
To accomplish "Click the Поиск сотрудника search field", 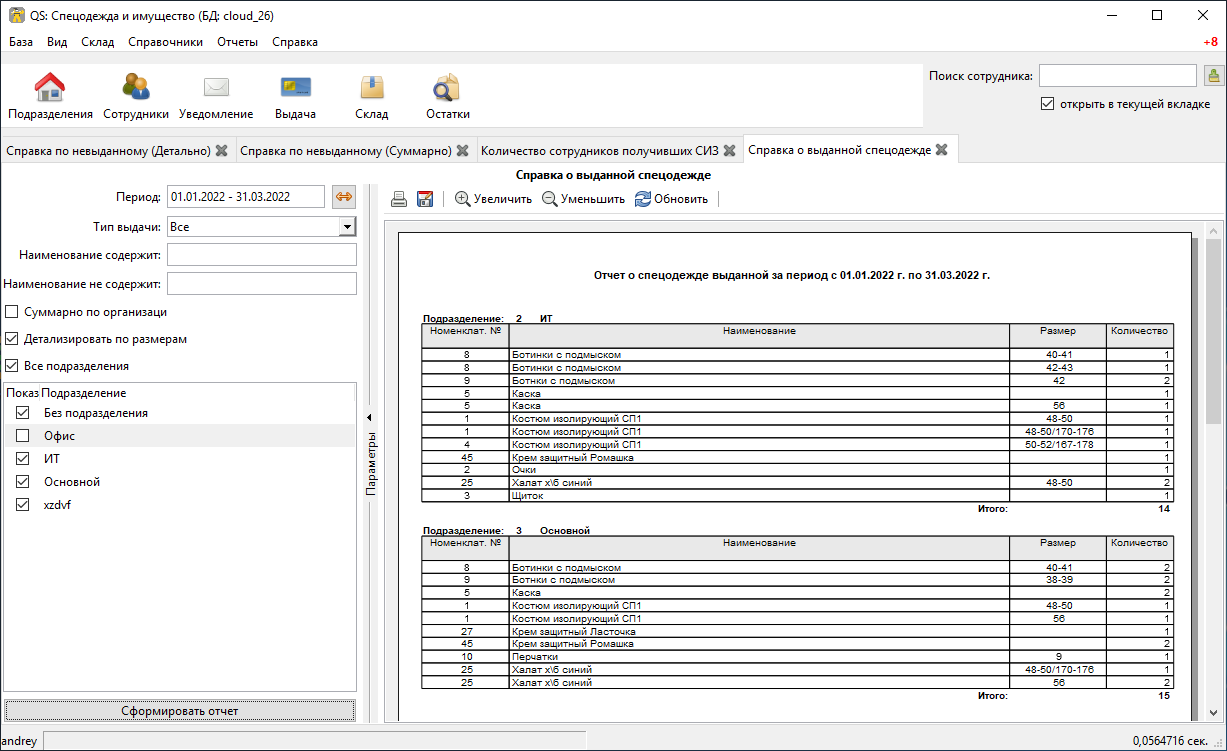I will 1117,76.
